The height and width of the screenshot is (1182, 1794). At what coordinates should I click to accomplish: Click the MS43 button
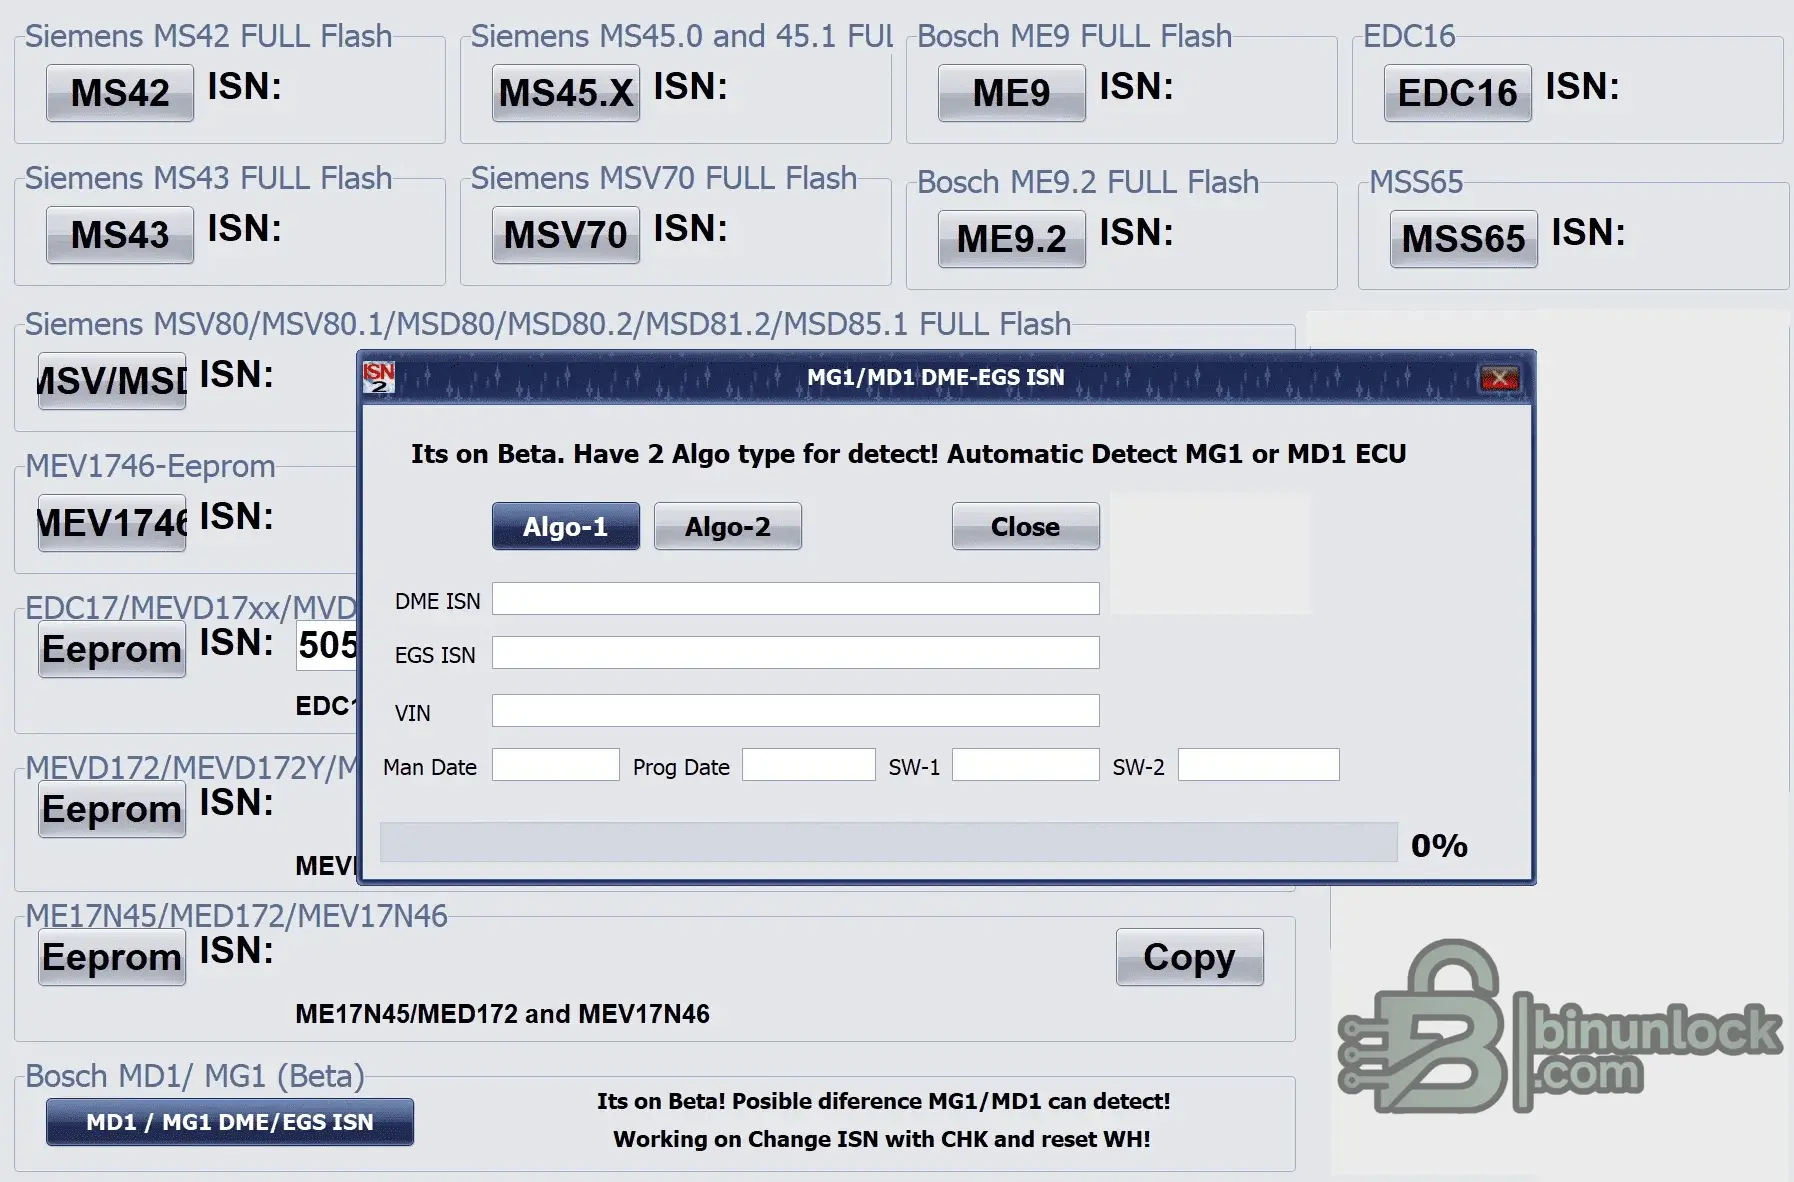120,235
